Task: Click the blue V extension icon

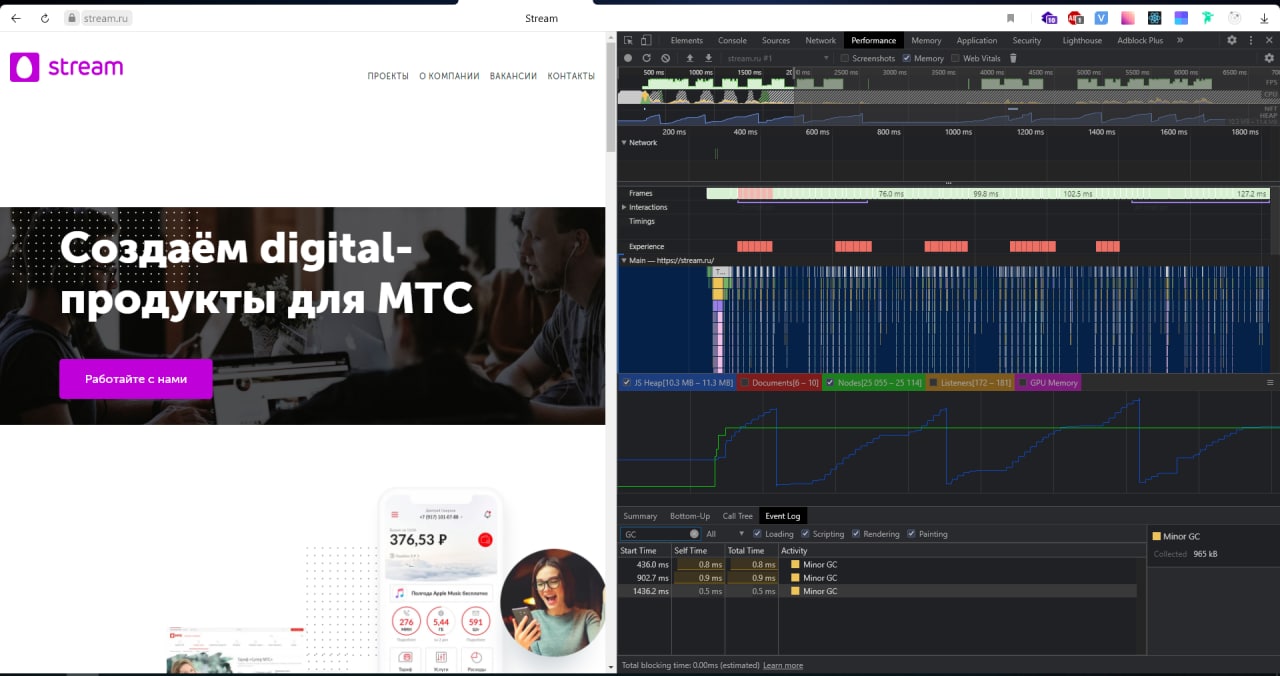Action: coord(1101,18)
